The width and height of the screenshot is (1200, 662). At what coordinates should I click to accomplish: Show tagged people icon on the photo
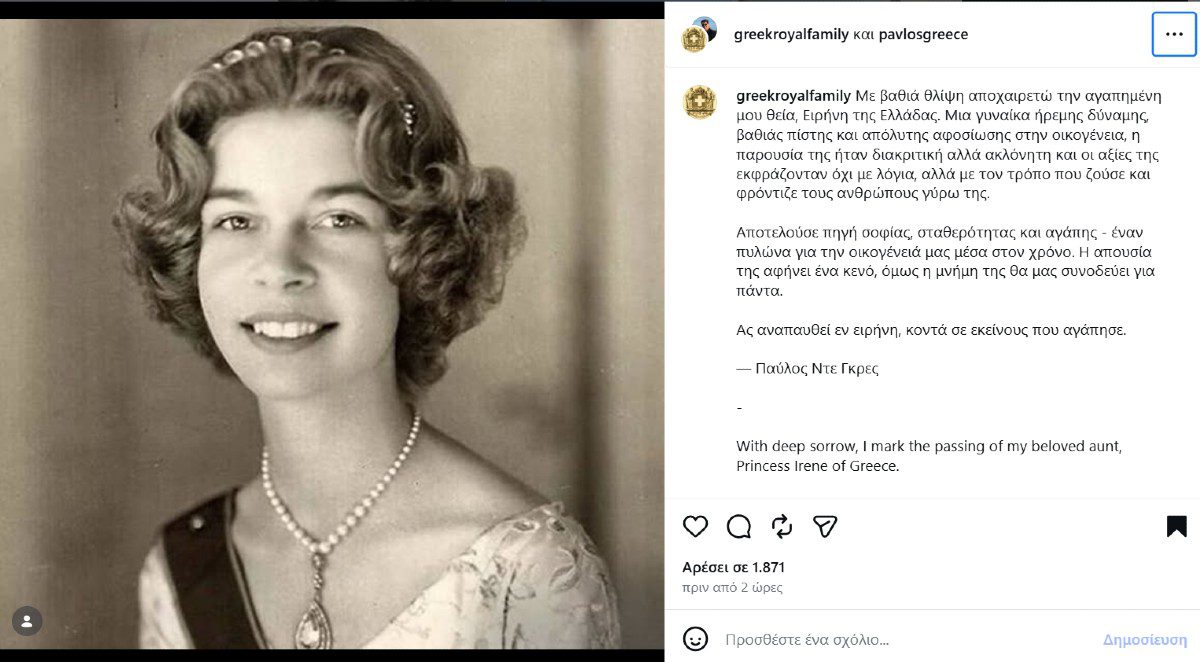tap(27, 621)
